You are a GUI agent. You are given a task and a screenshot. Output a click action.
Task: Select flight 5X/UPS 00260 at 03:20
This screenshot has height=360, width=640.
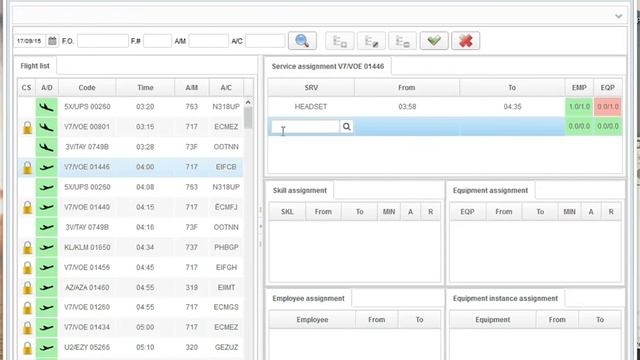pyautogui.click(x=131, y=107)
